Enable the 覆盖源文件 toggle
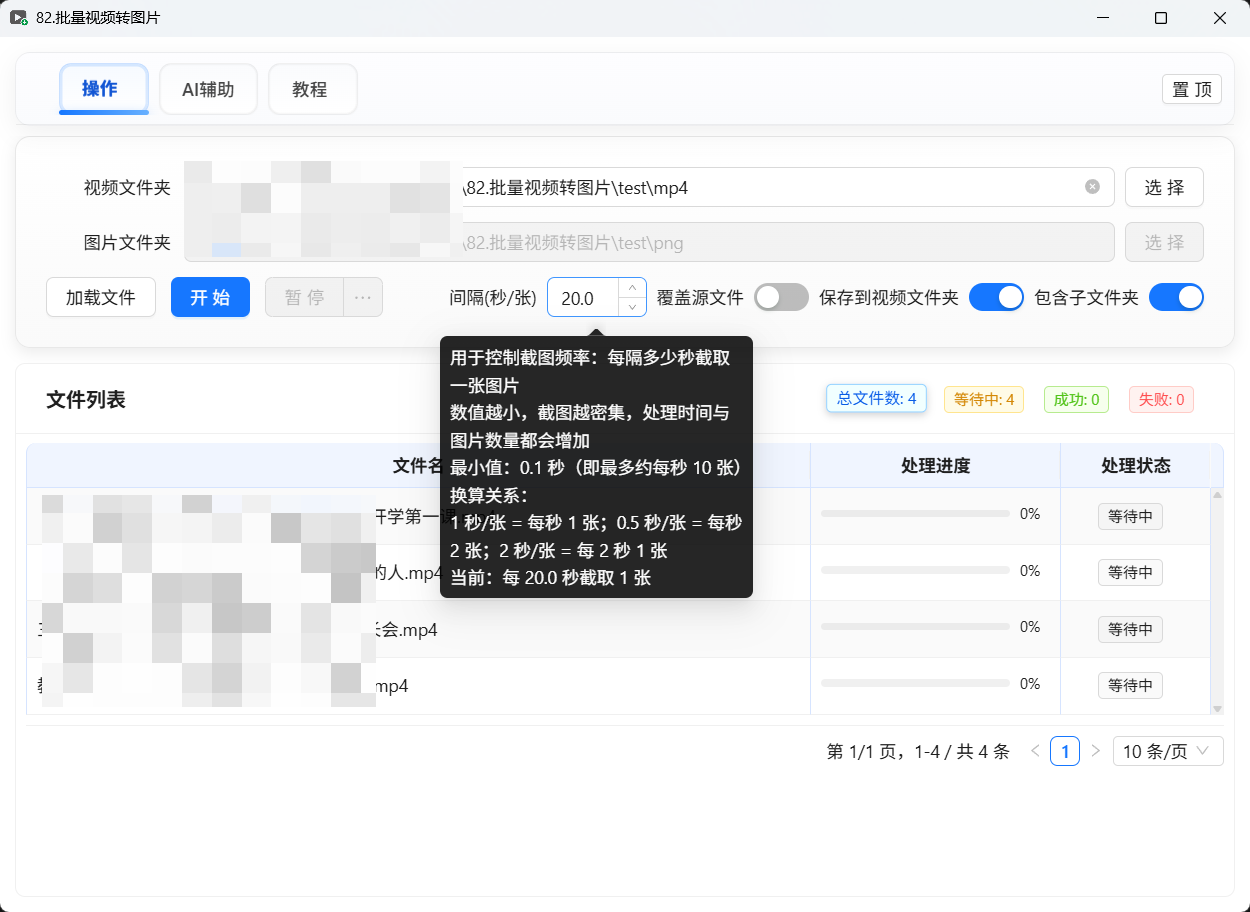 (780, 297)
